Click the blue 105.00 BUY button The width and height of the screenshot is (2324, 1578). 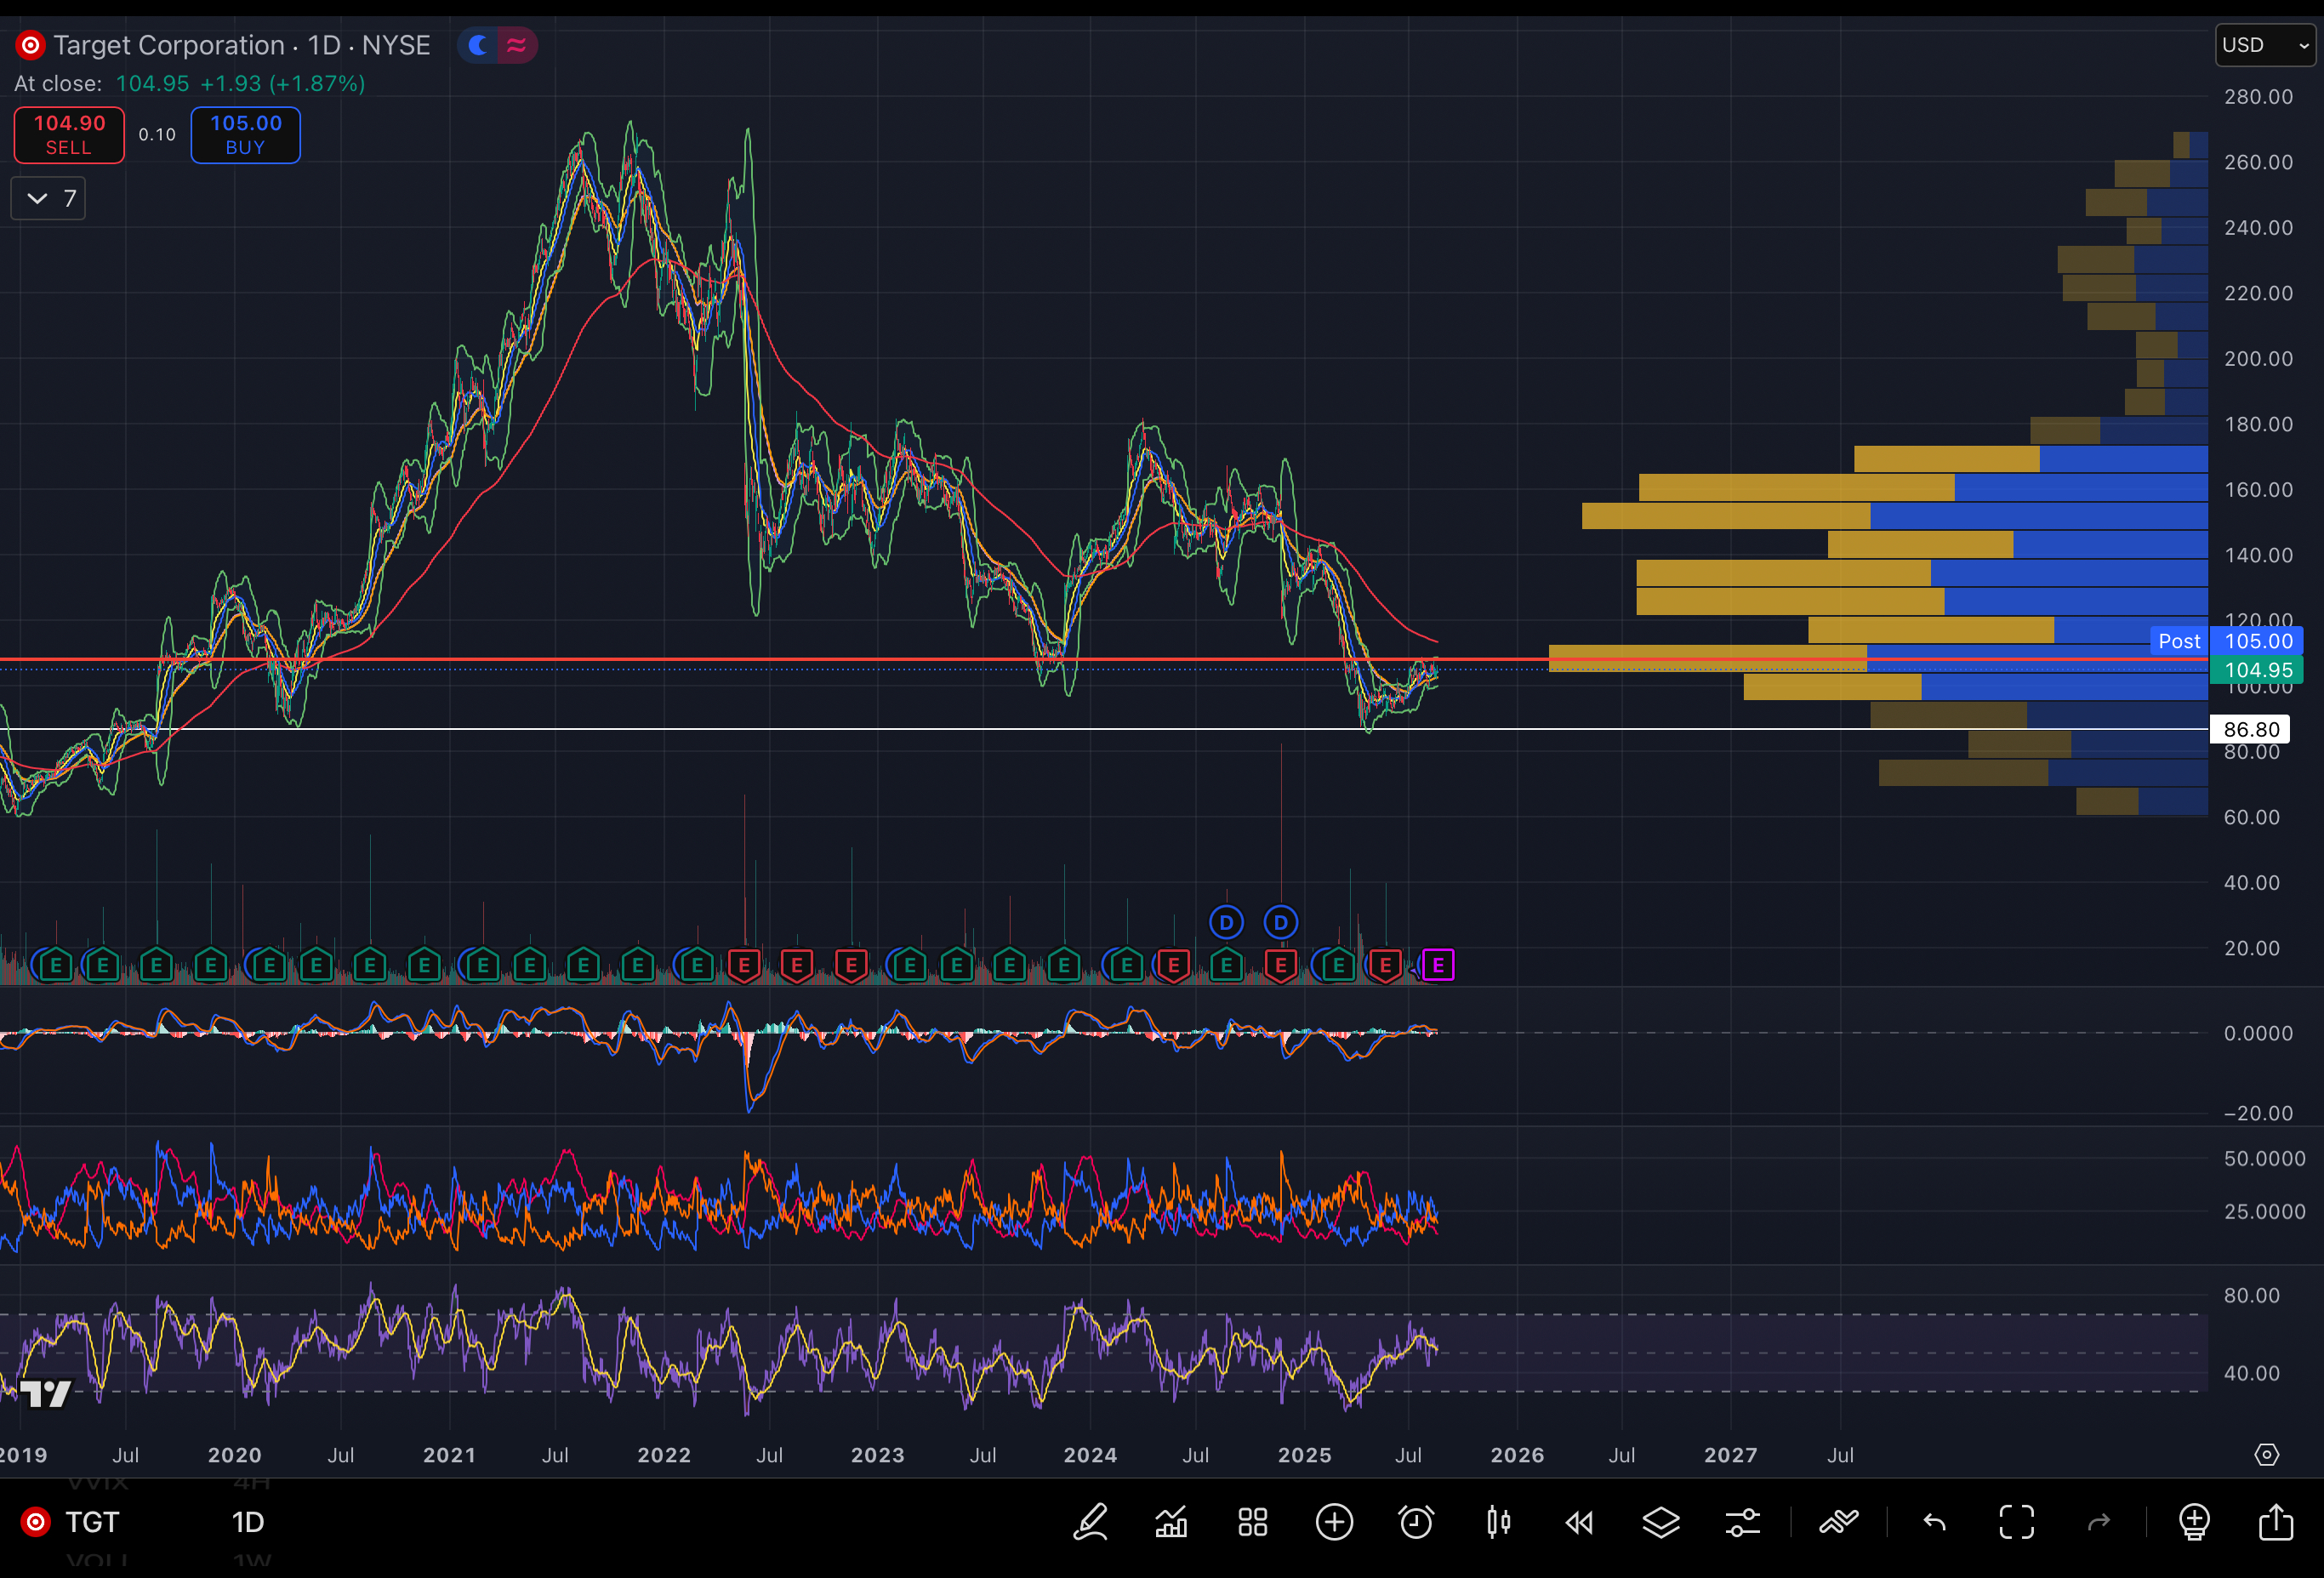(x=245, y=134)
